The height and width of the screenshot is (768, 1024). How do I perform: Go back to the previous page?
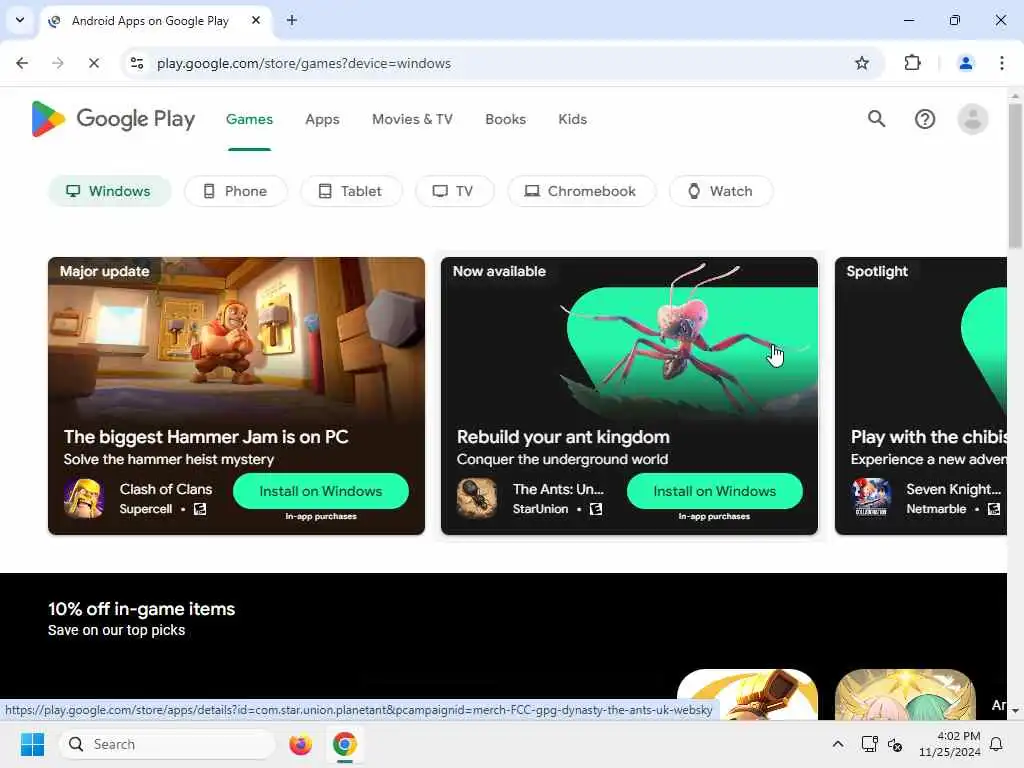(x=22, y=63)
